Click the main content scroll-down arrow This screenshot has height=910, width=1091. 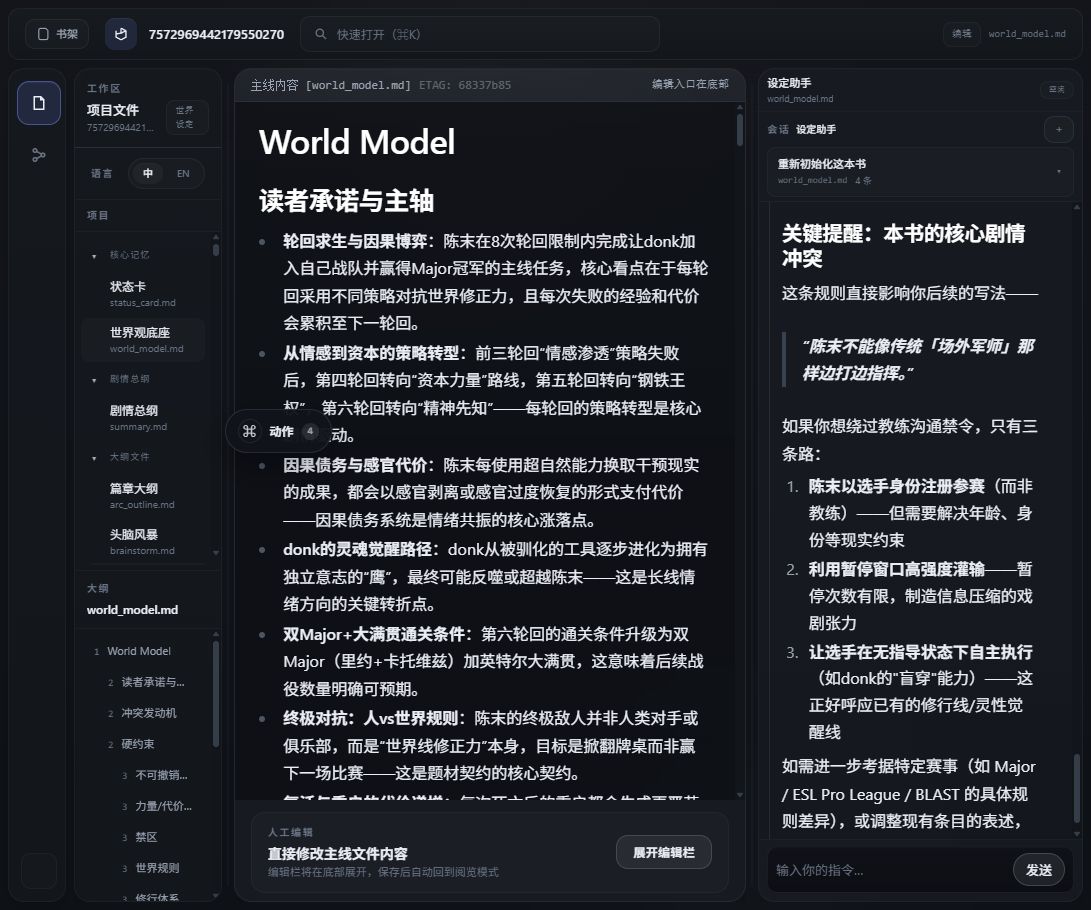click(740, 795)
